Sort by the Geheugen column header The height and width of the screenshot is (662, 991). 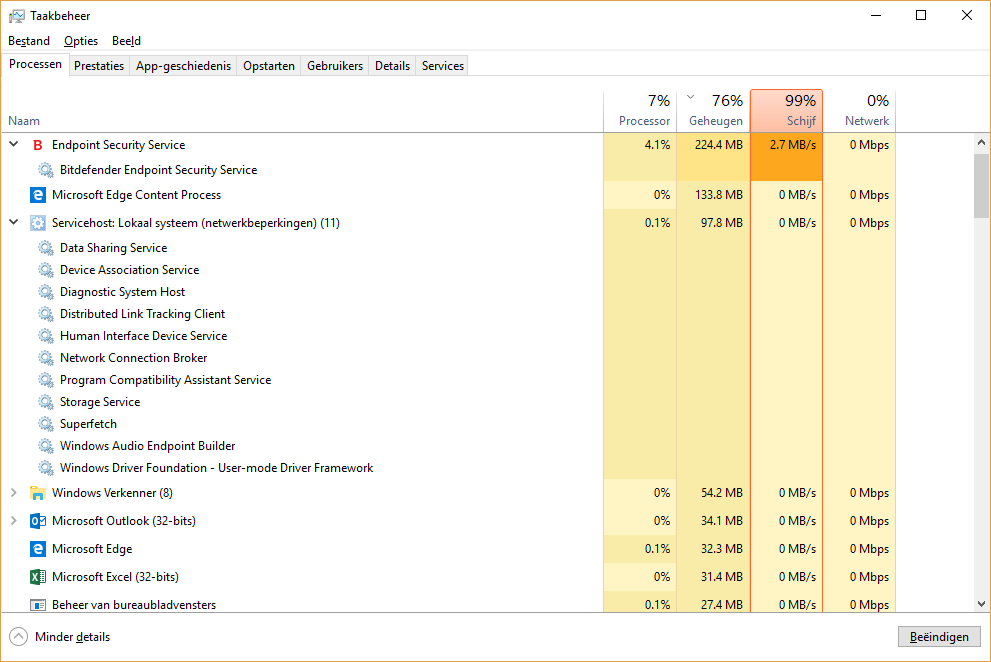[714, 111]
